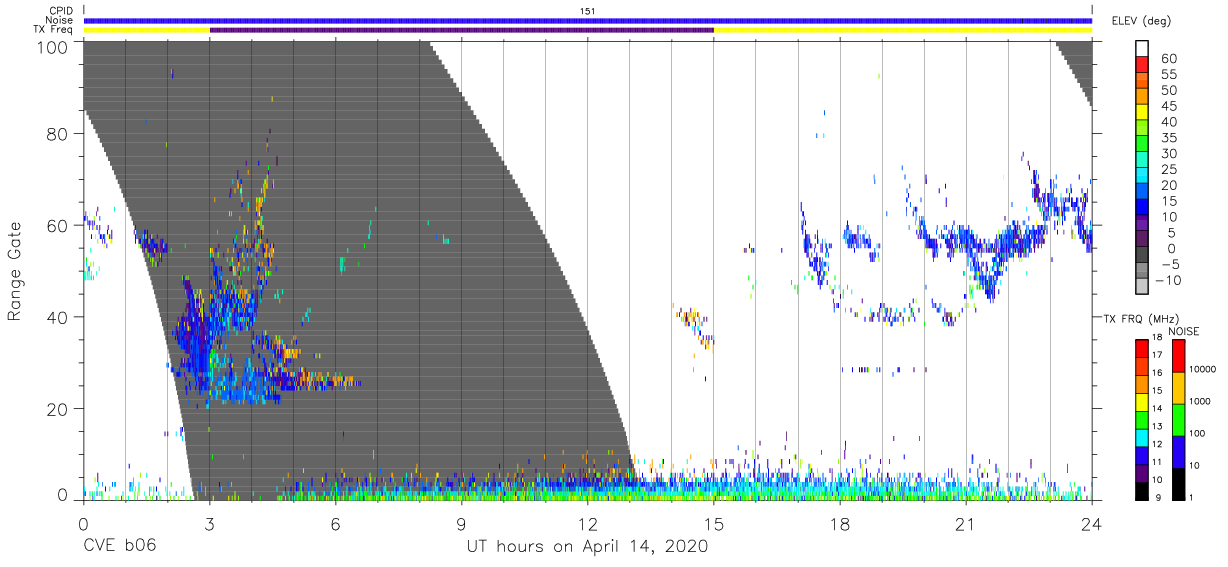Click the '-5' label on the ELEV colorbar
This screenshot has width=1228, height=567.
coord(1171,264)
